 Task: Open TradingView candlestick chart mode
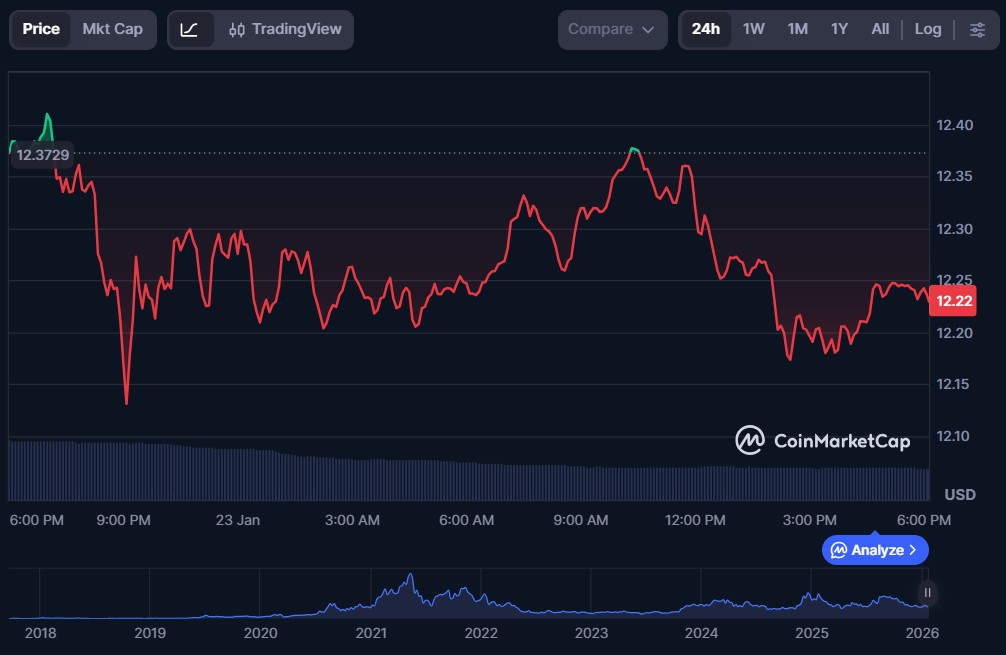(x=285, y=29)
